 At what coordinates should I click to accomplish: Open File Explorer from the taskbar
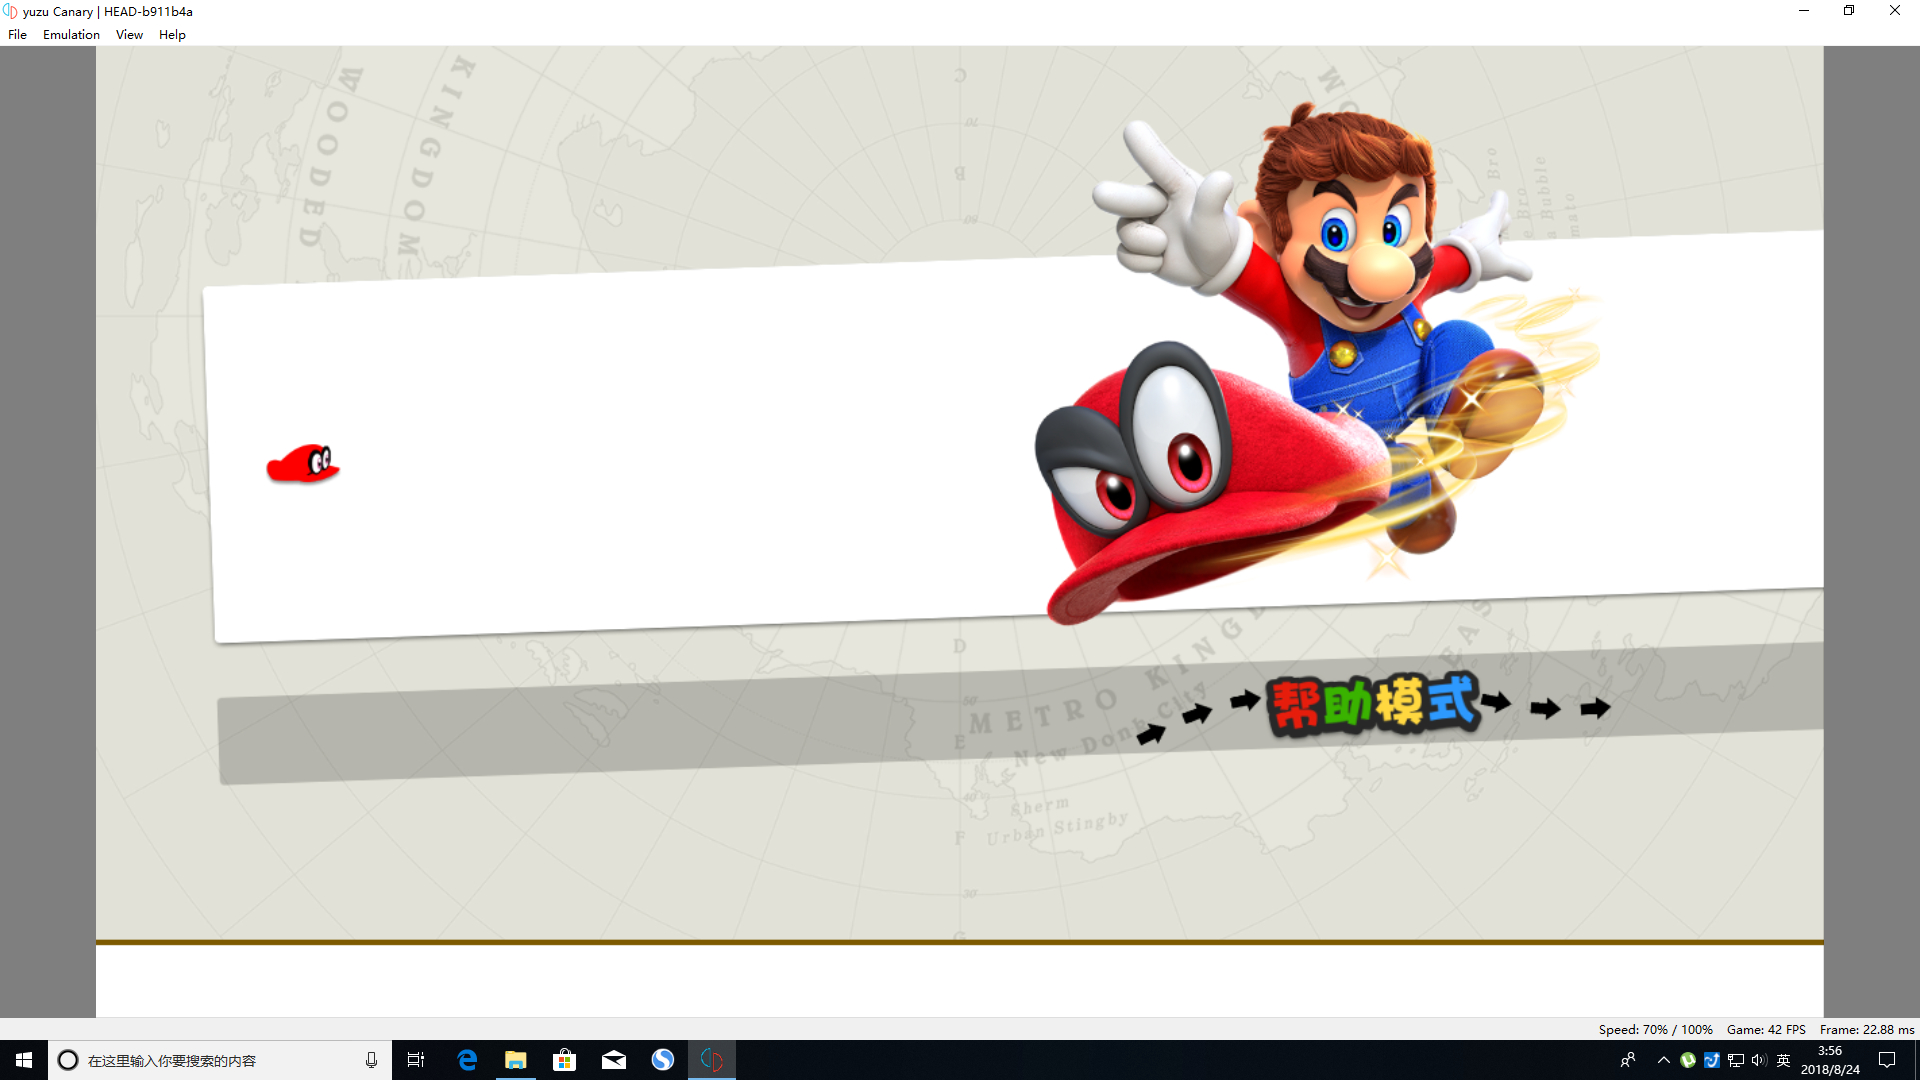point(516,1060)
